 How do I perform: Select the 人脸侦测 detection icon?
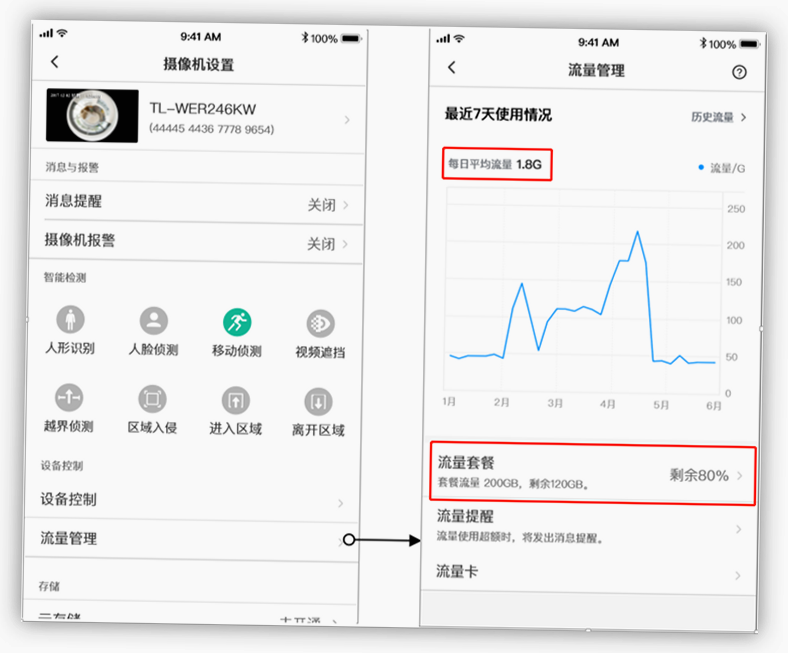click(154, 321)
